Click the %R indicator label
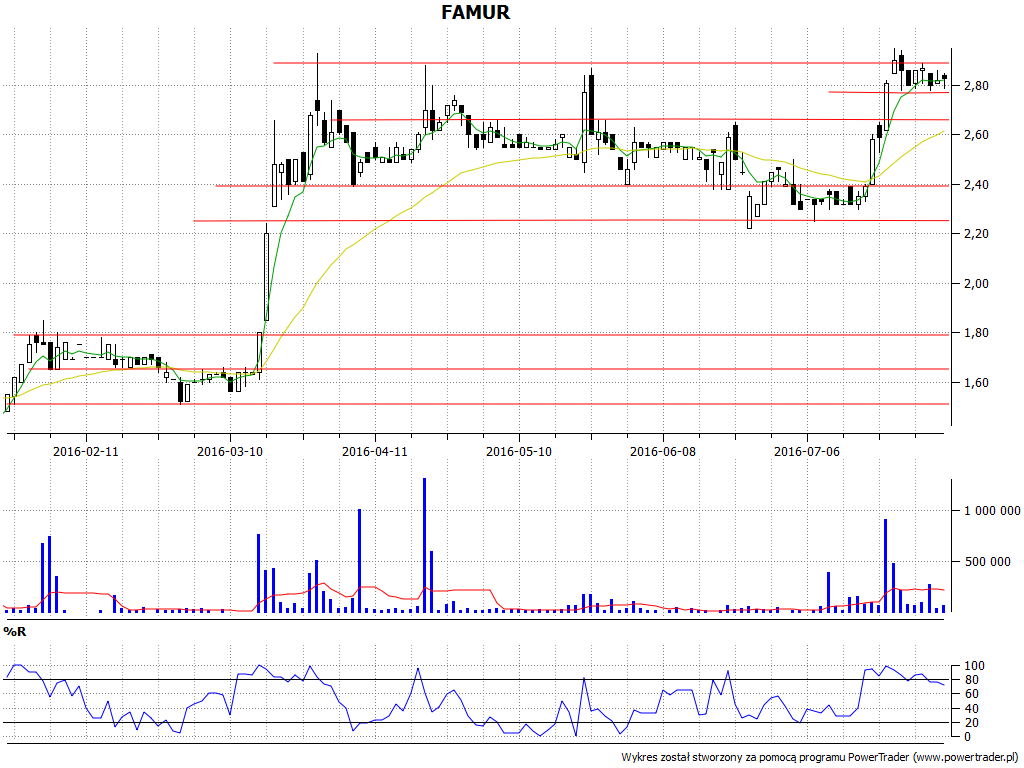The height and width of the screenshot is (768, 1024). click(14, 632)
